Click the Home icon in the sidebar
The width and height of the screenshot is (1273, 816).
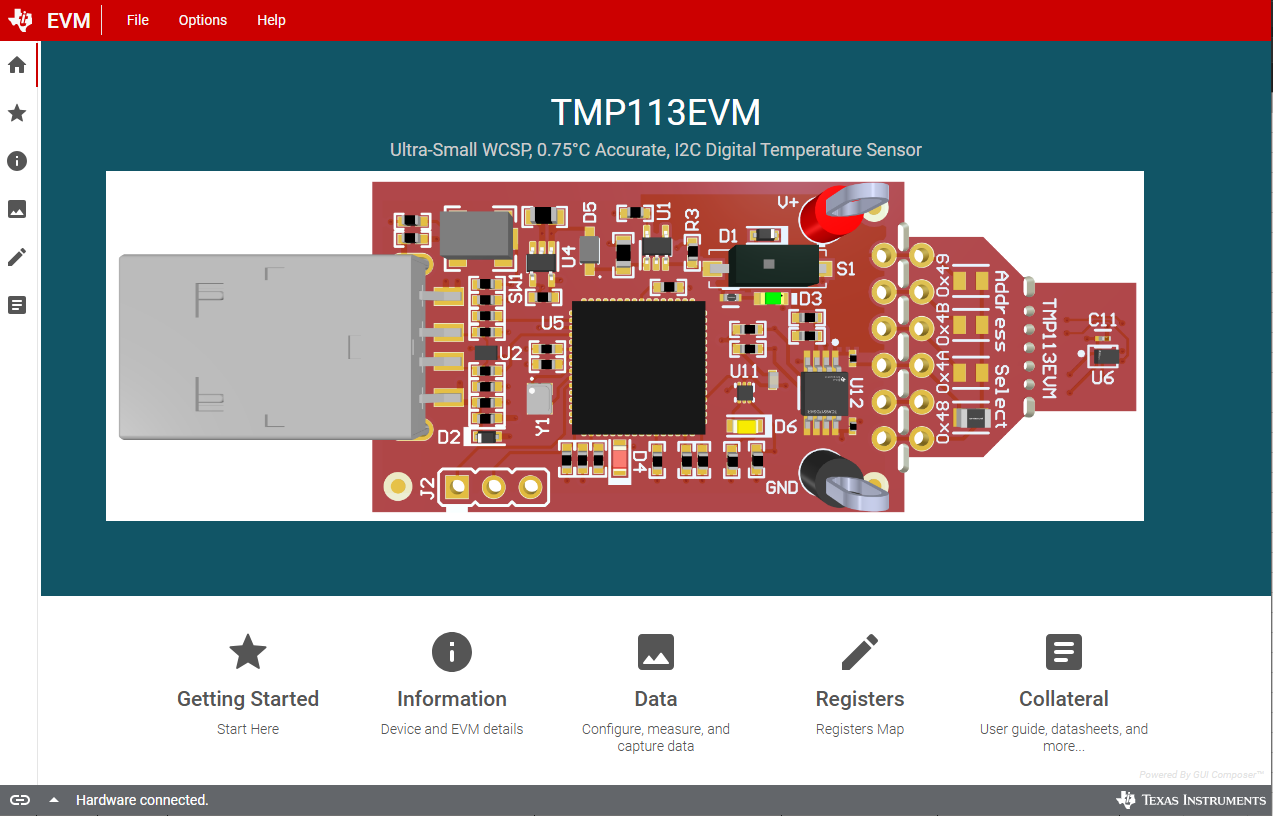pos(16,64)
